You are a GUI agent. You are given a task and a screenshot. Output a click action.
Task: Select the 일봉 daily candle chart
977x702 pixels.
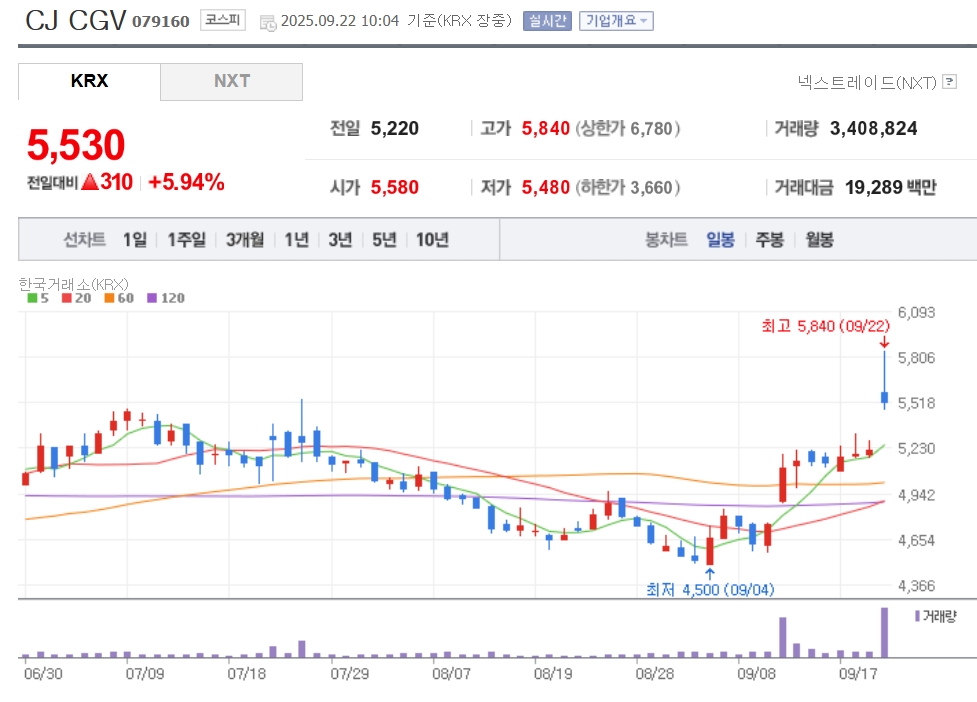[x=720, y=240]
